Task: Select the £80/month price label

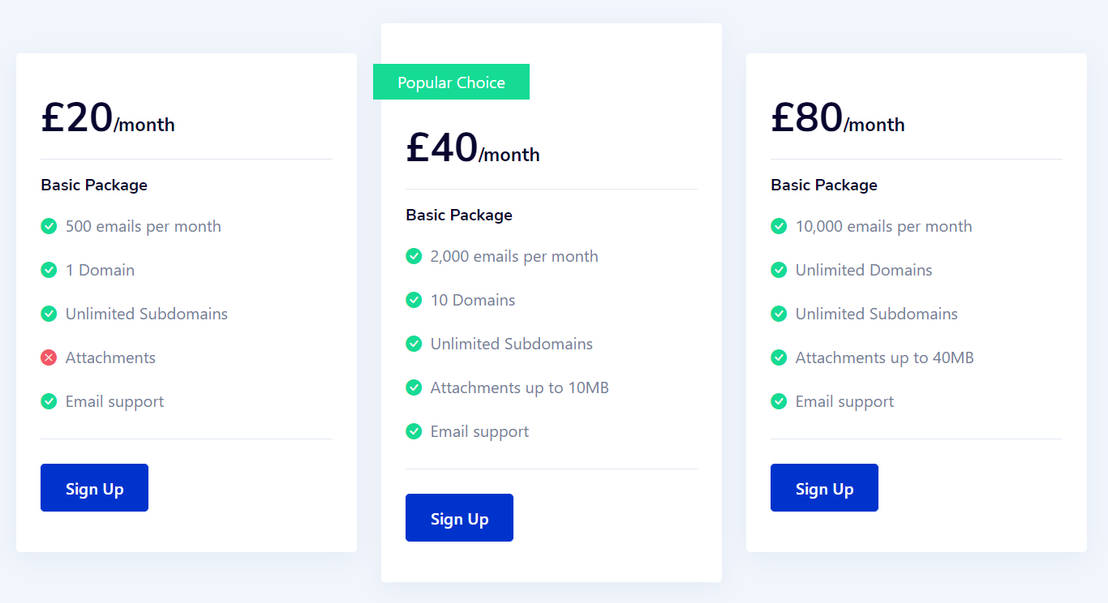Action: click(837, 117)
